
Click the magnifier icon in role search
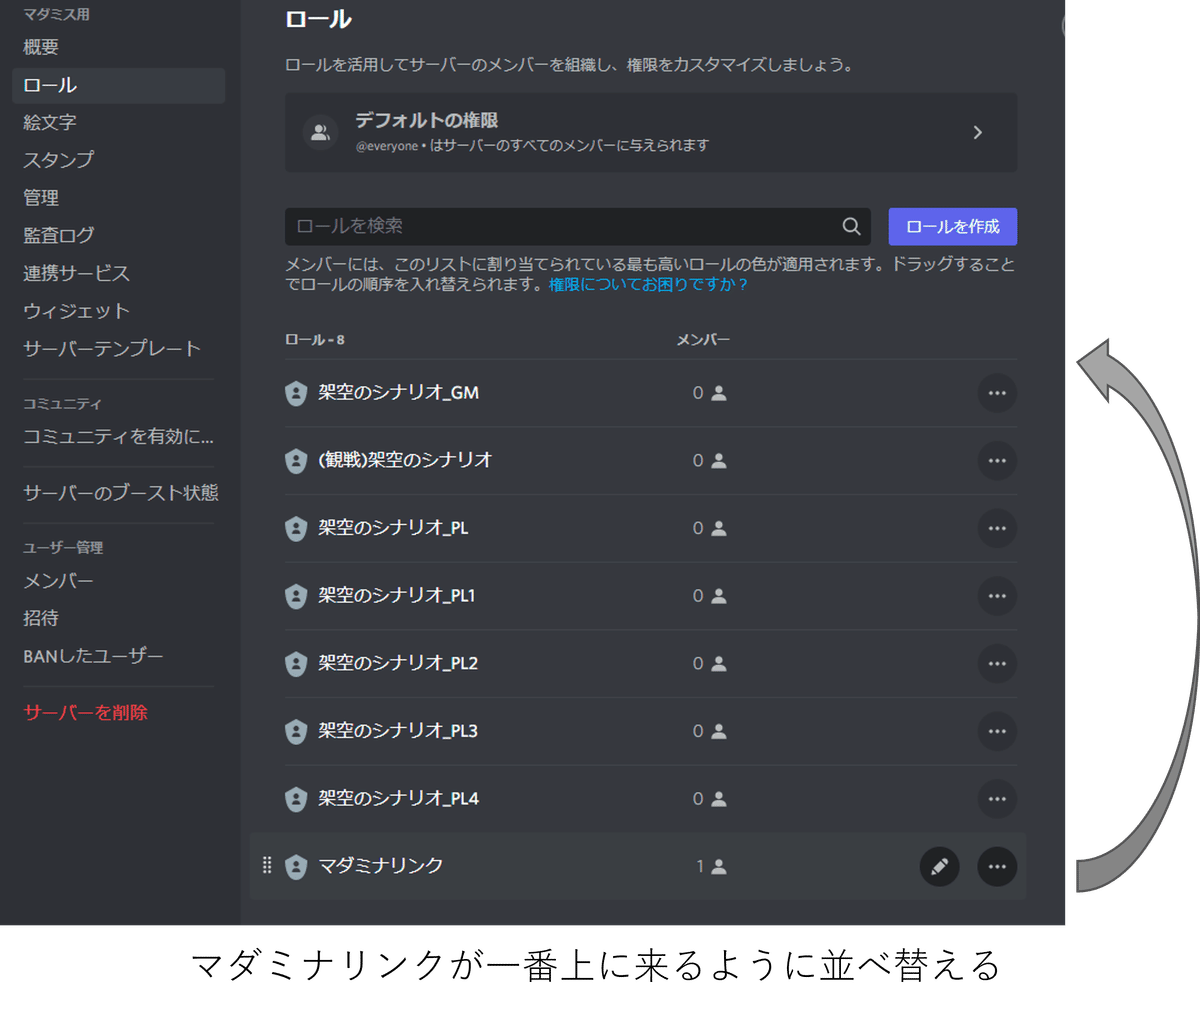(851, 226)
